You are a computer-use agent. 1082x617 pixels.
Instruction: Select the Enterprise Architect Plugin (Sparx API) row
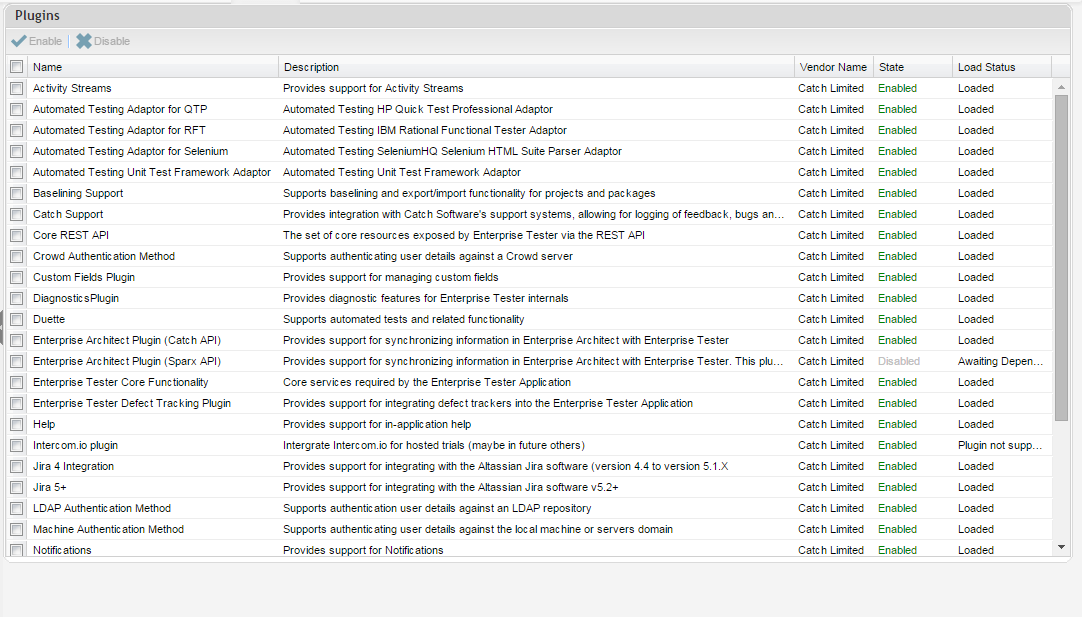click(127, 361)
